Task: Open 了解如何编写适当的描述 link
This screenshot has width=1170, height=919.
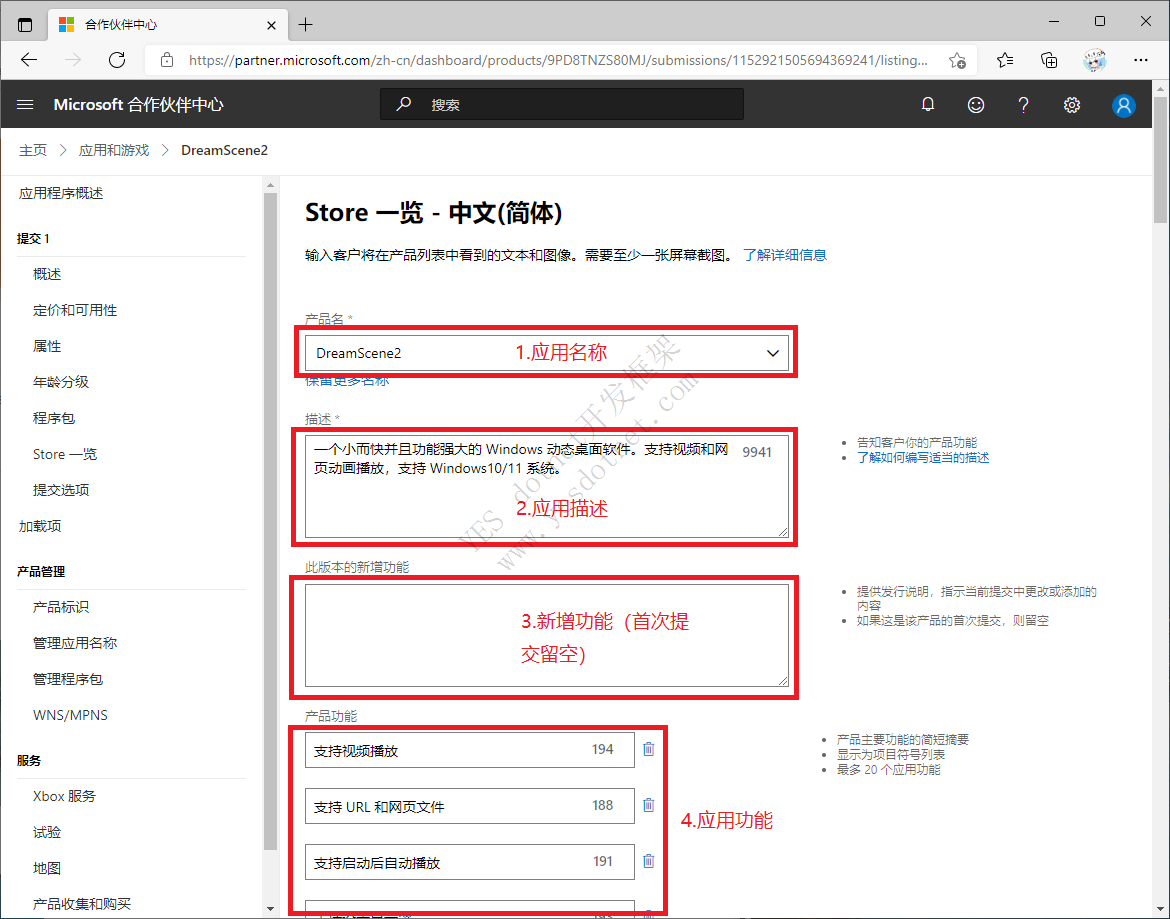Action: point(923,457)
